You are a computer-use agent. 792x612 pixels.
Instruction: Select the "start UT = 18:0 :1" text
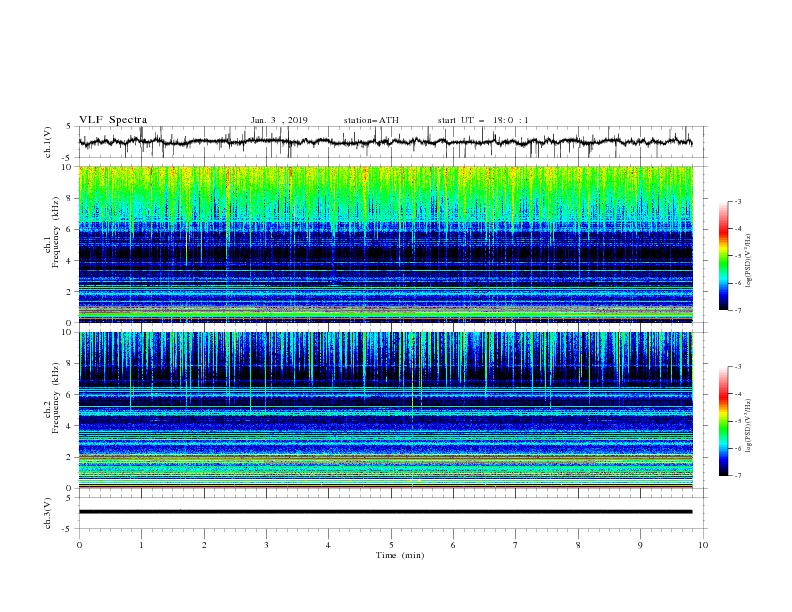[483, 120]
